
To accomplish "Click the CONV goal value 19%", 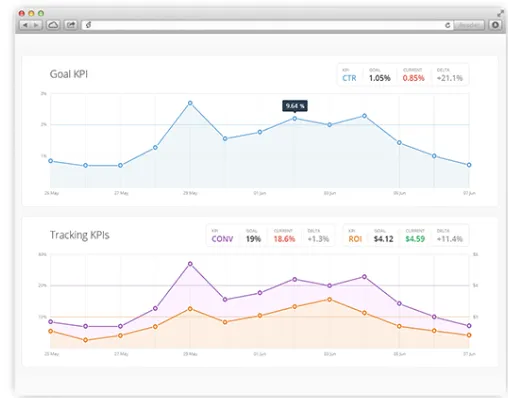I will 253,239.
